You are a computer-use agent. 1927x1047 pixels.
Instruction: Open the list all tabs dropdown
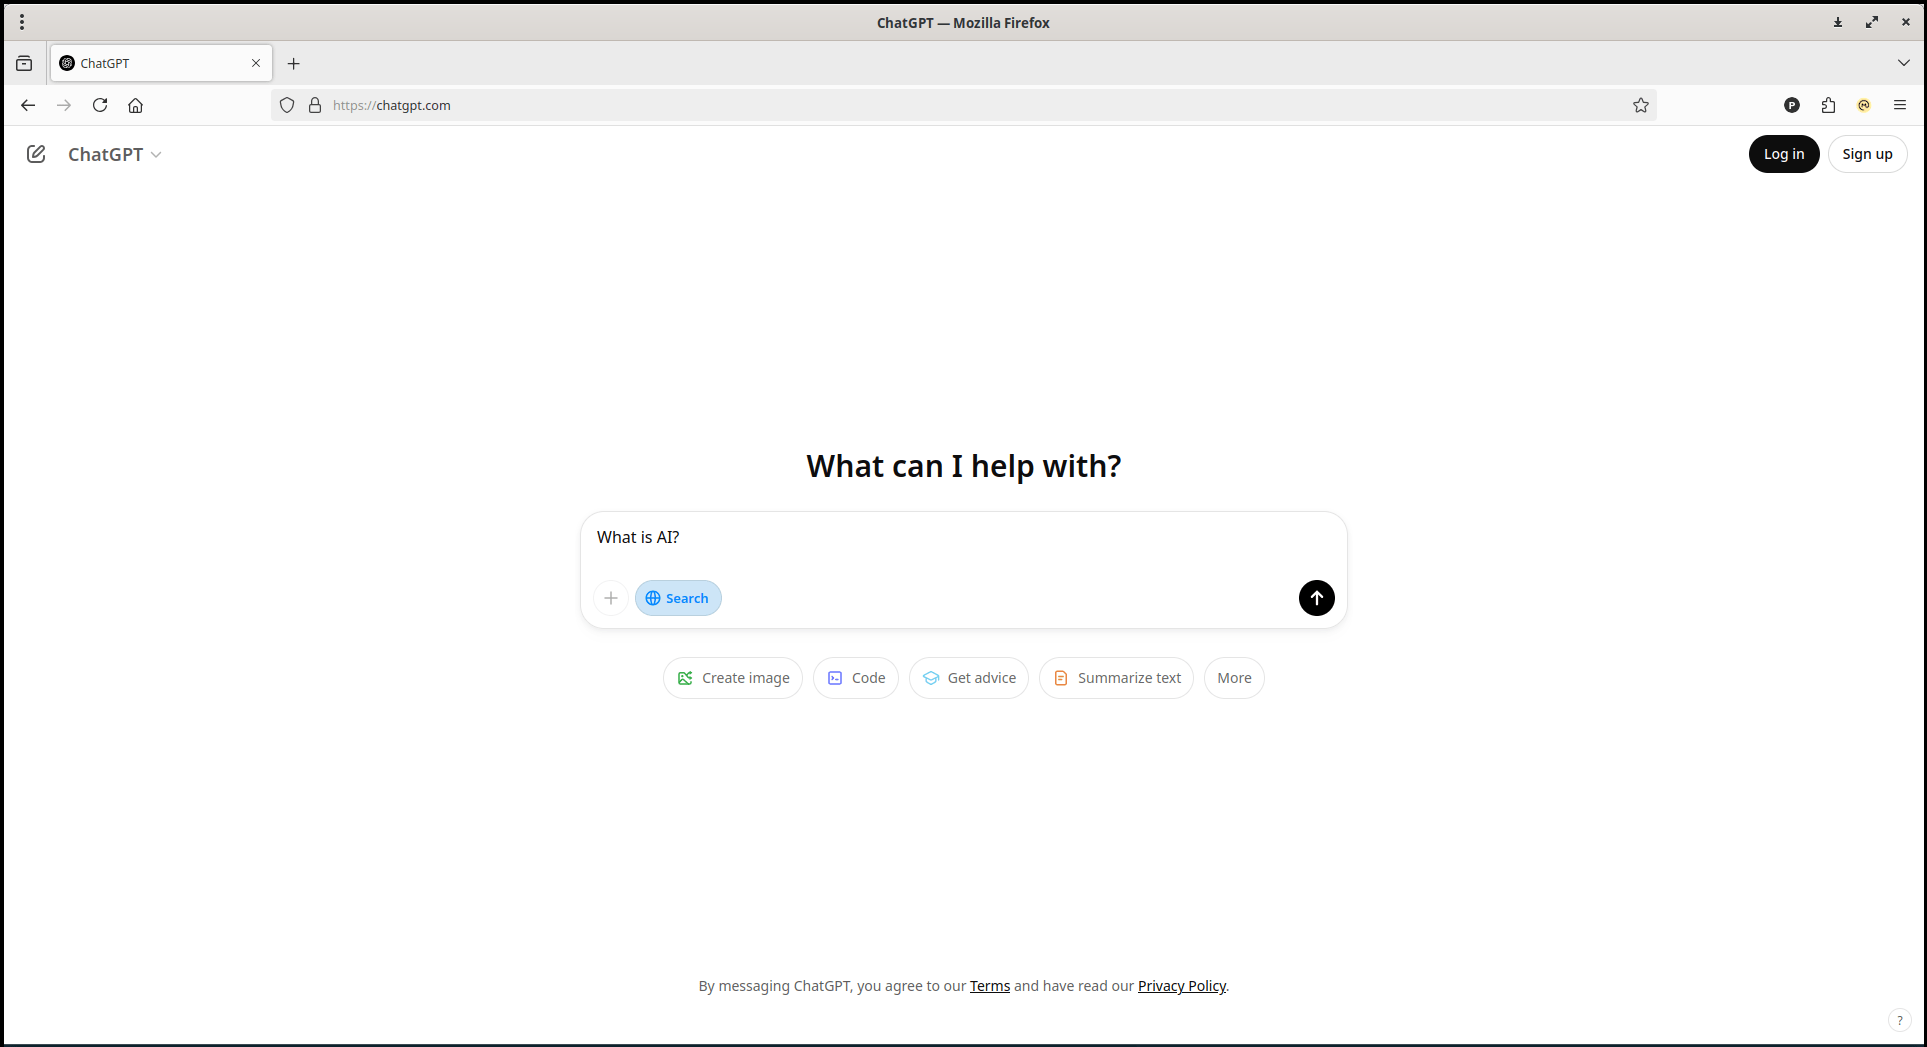(x=1903, y=62)
